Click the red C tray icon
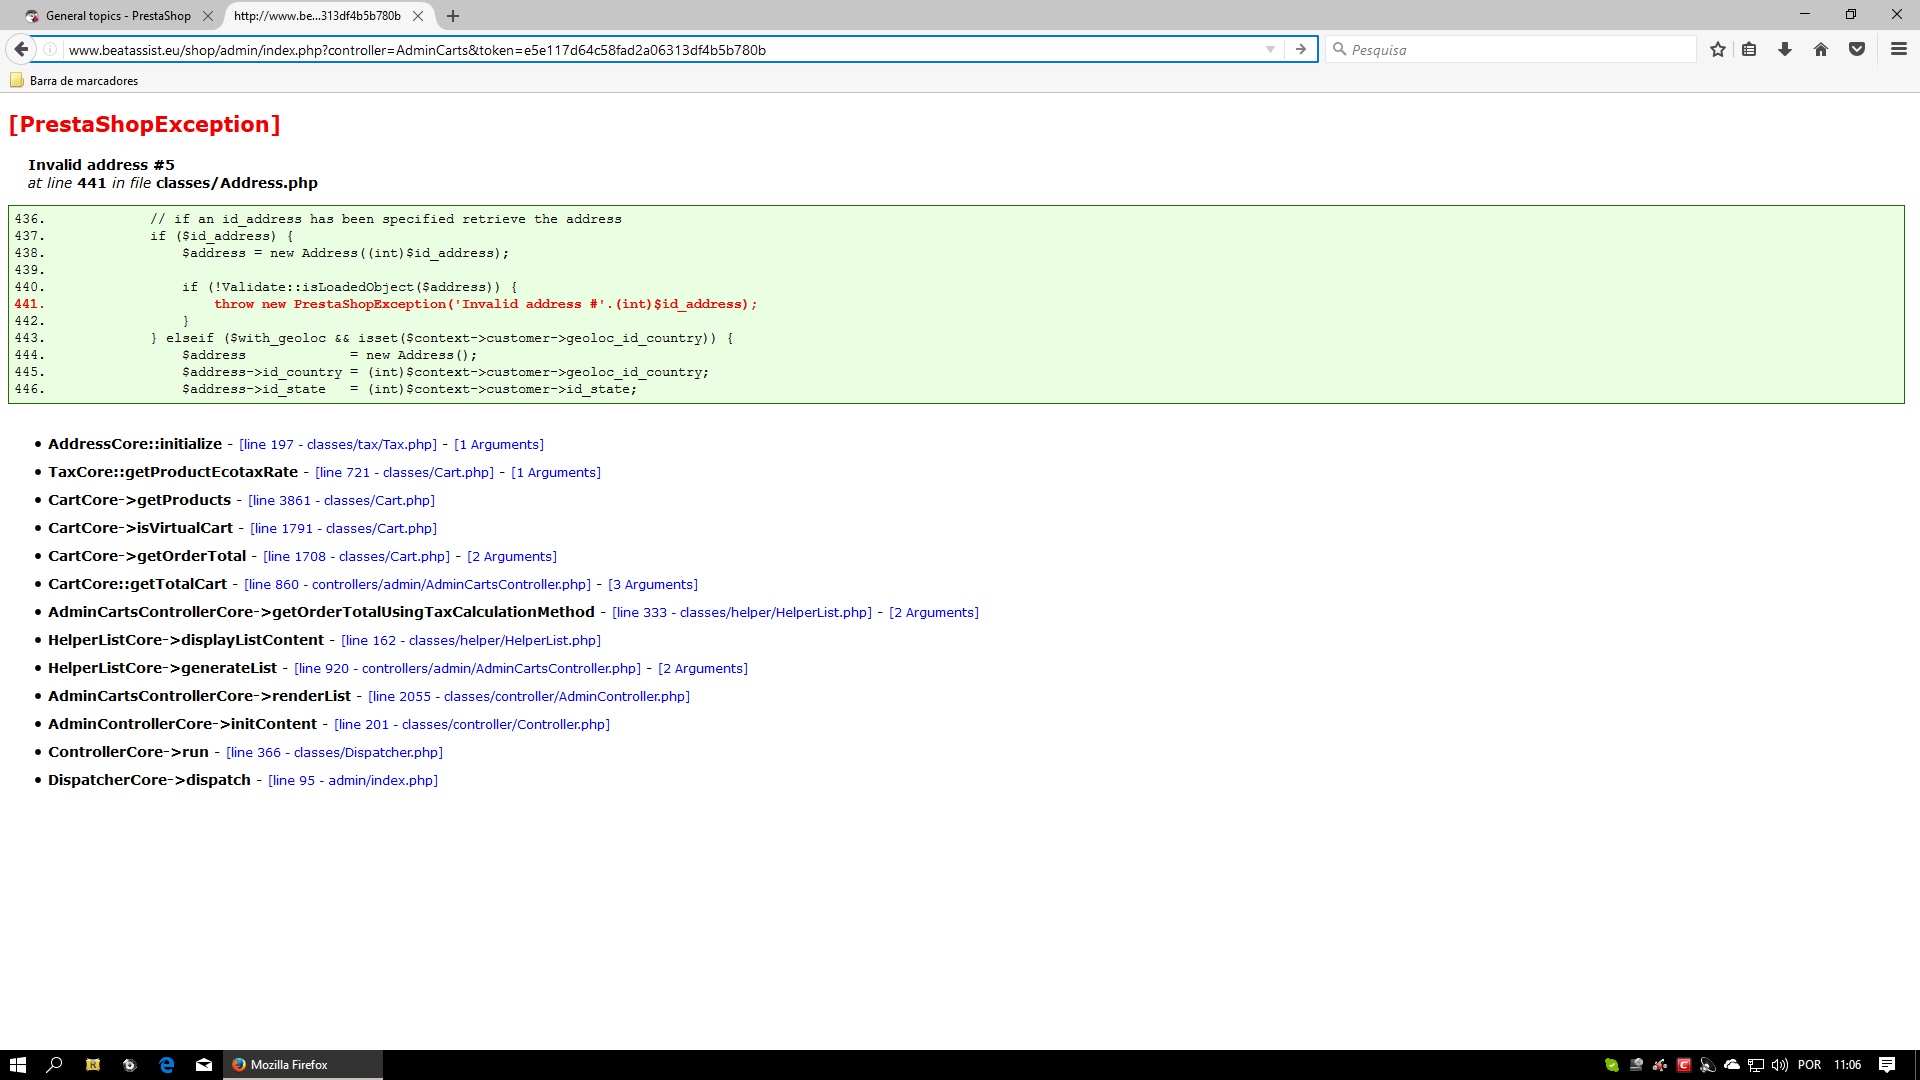Screen dimensions: 1920x1080 (x=1684, y=1065)
